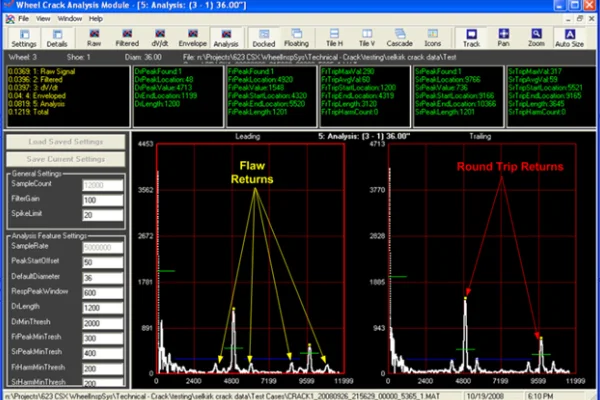
Task: Switch to the Filtered signal view
Action: (x=127, y=38)
